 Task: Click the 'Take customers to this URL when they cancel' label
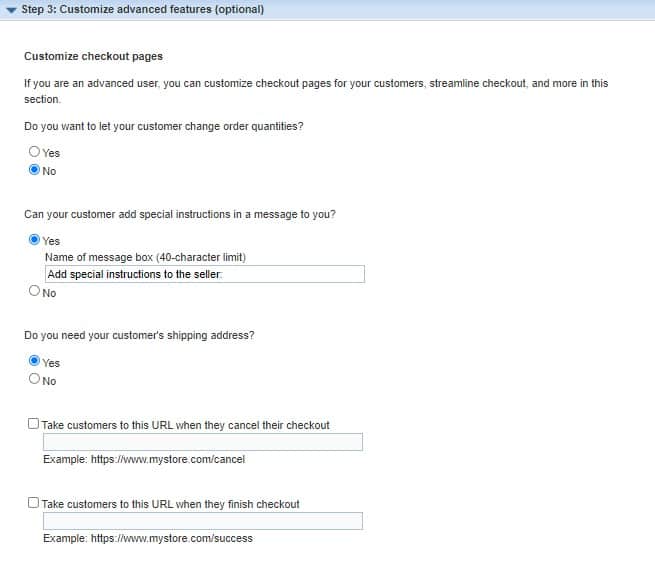(185, 425)
